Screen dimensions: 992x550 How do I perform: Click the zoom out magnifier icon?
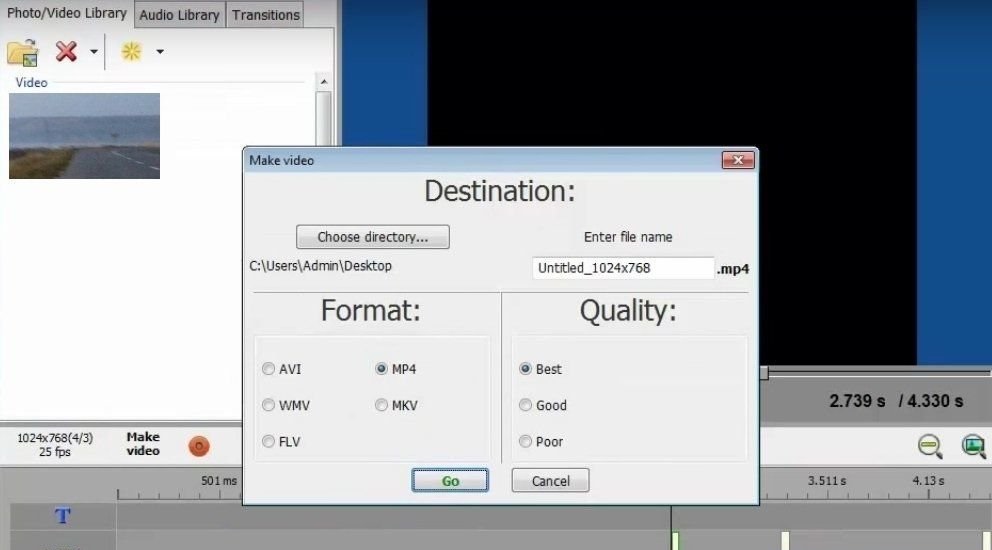tap(930, 446)
